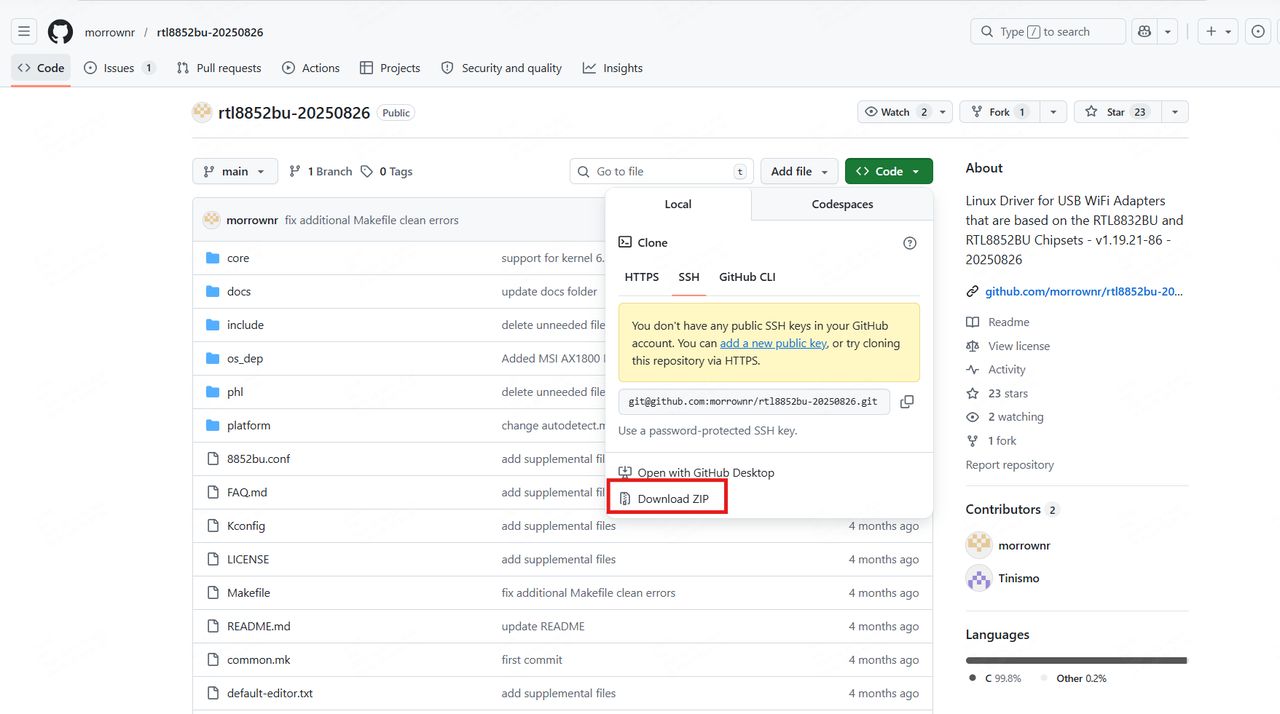Click the include folder icon
This screenshot has height=714, width=1280.
tap(212, 325)
